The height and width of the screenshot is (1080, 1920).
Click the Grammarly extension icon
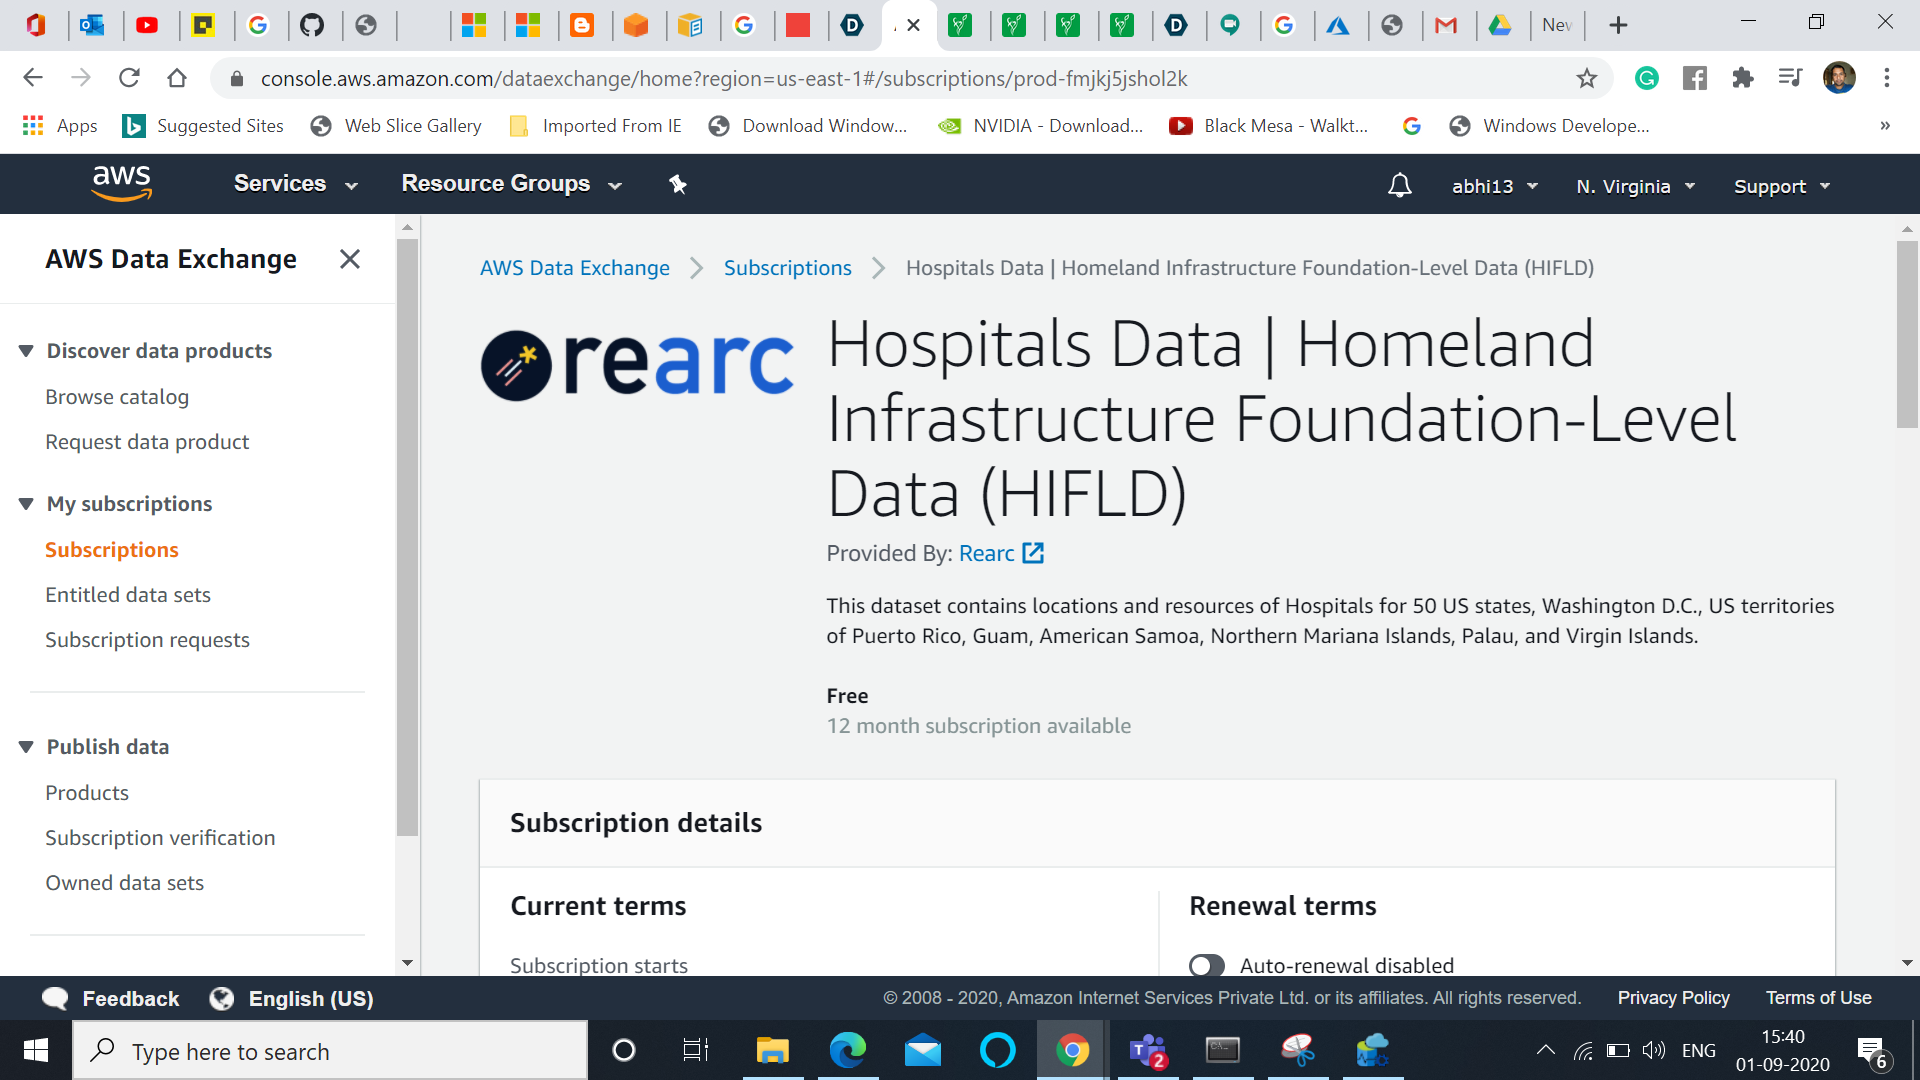1646,78
